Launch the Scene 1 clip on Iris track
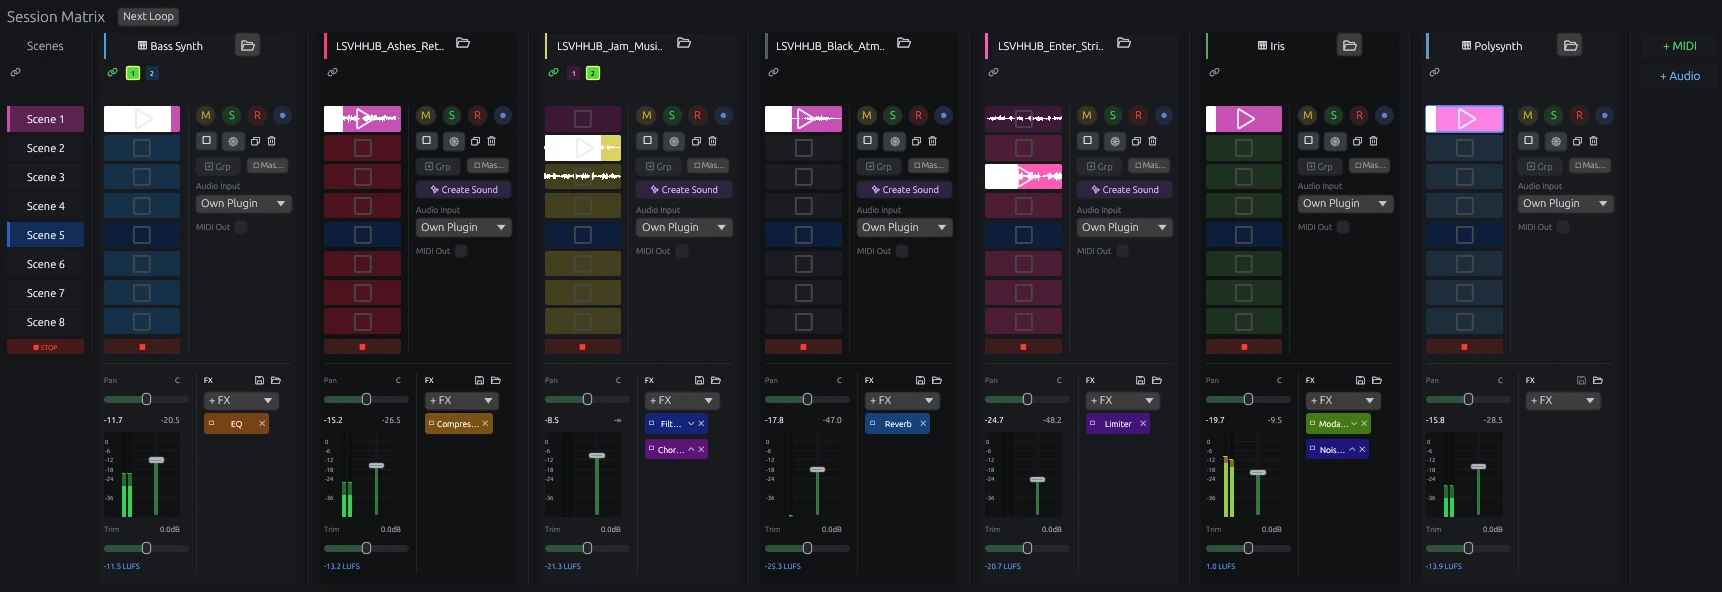Viewport: 1722px width, 592px height. tap(1245, 119)
